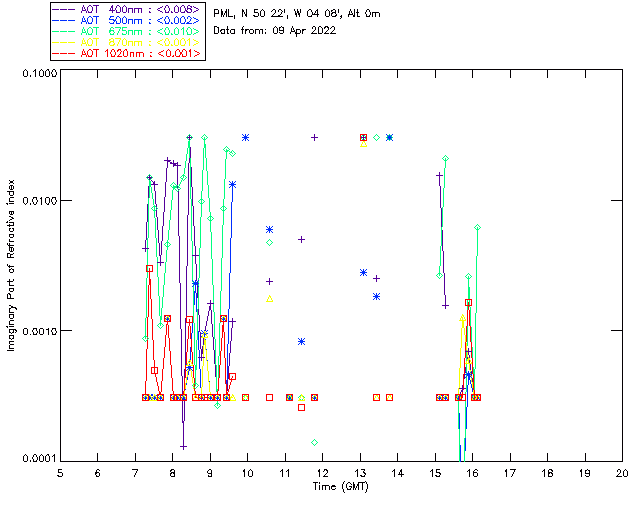Image resolution: width=640 pixels, height=512 pixels.
Task: Click the 'AOT 675nm : <0.010>' legend entry
Action: tap(128, 31)
